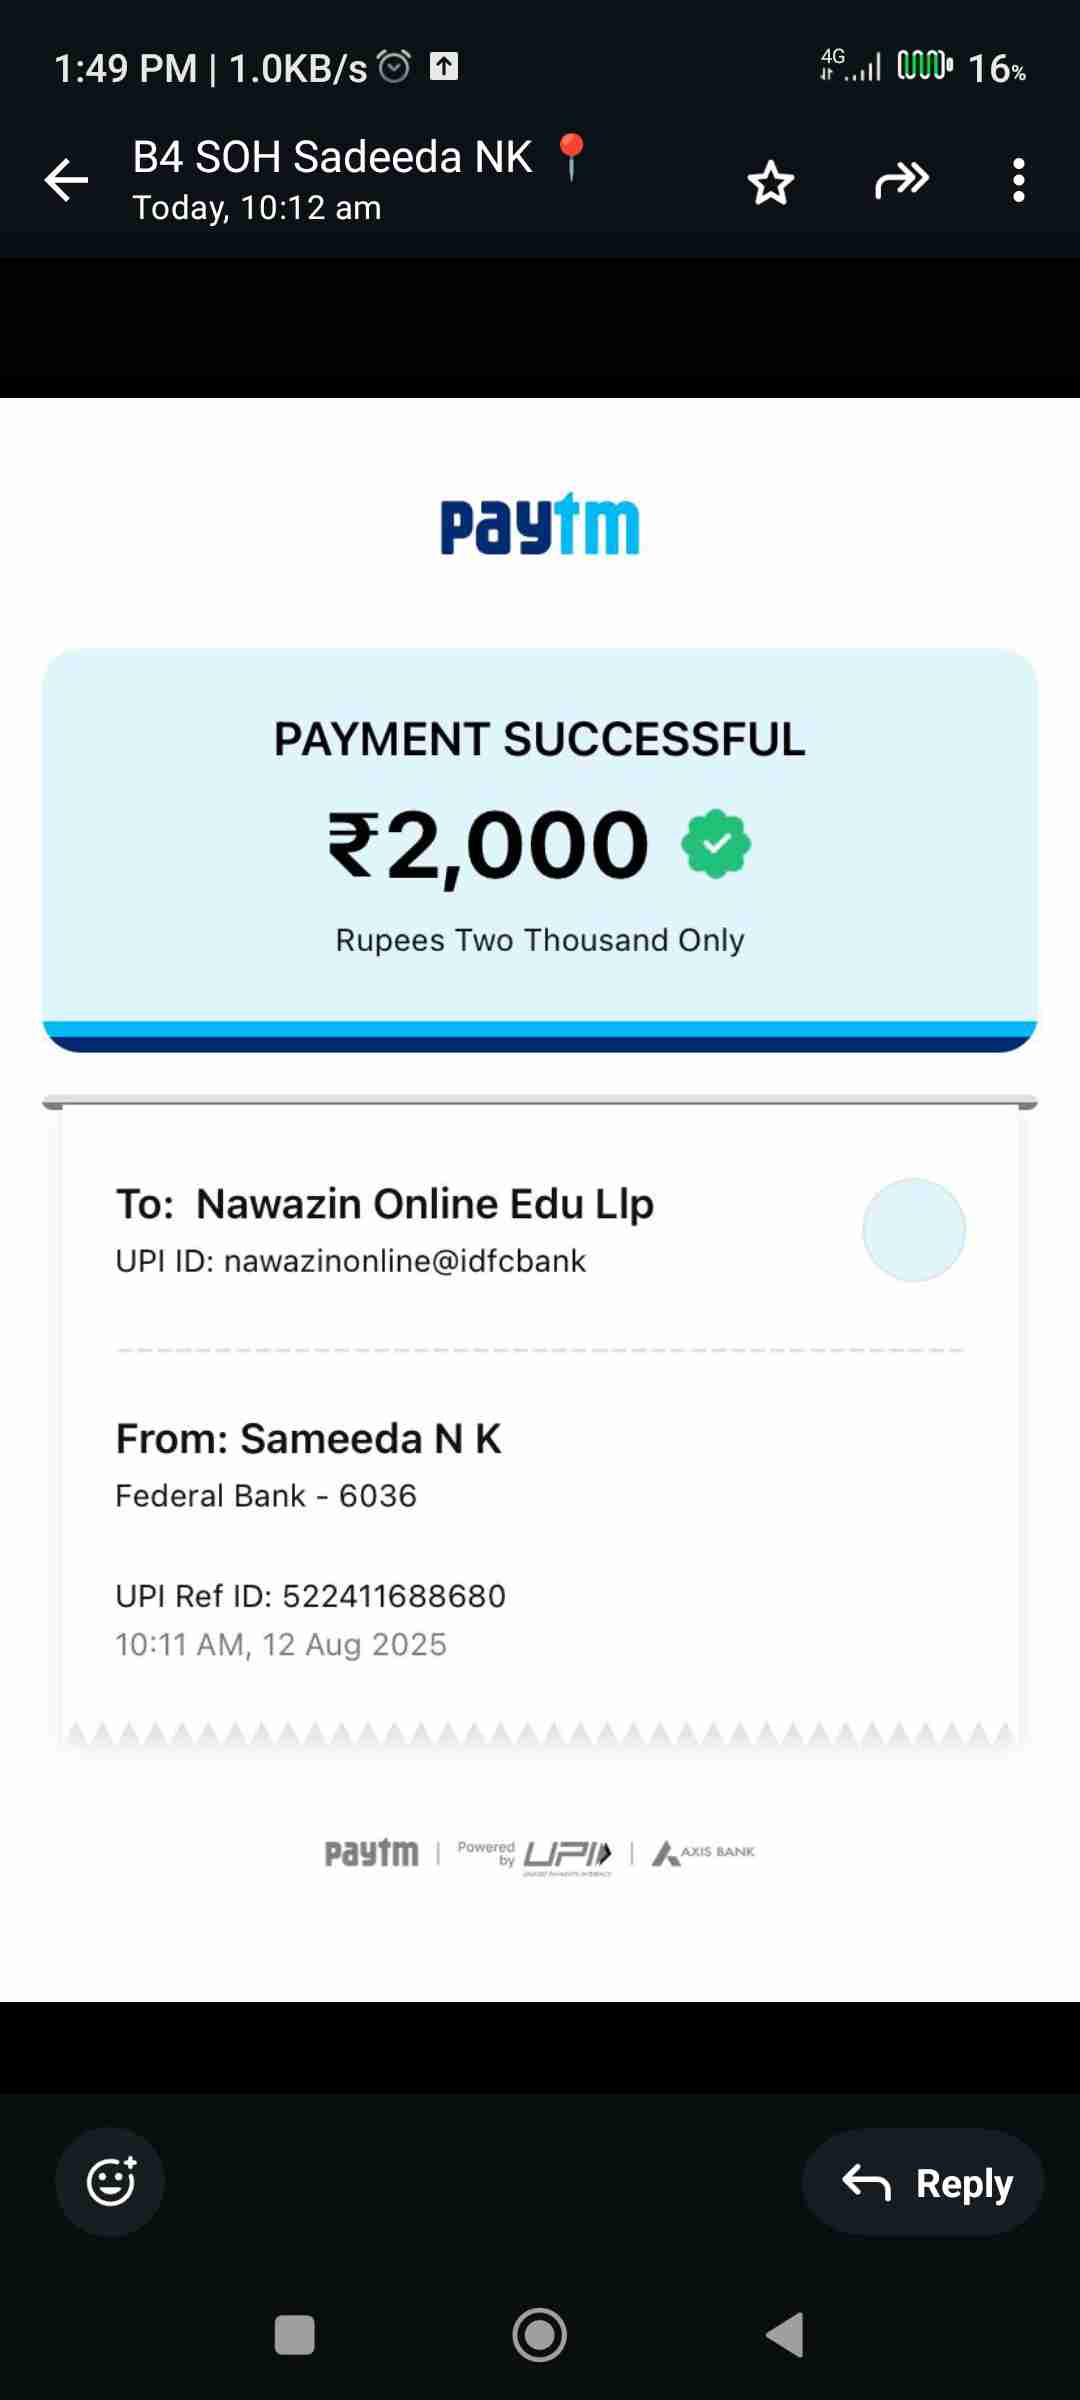Tap the UPI ID nawazinonline@idfcbank

pyautogui.click(x=350, y=1261)
